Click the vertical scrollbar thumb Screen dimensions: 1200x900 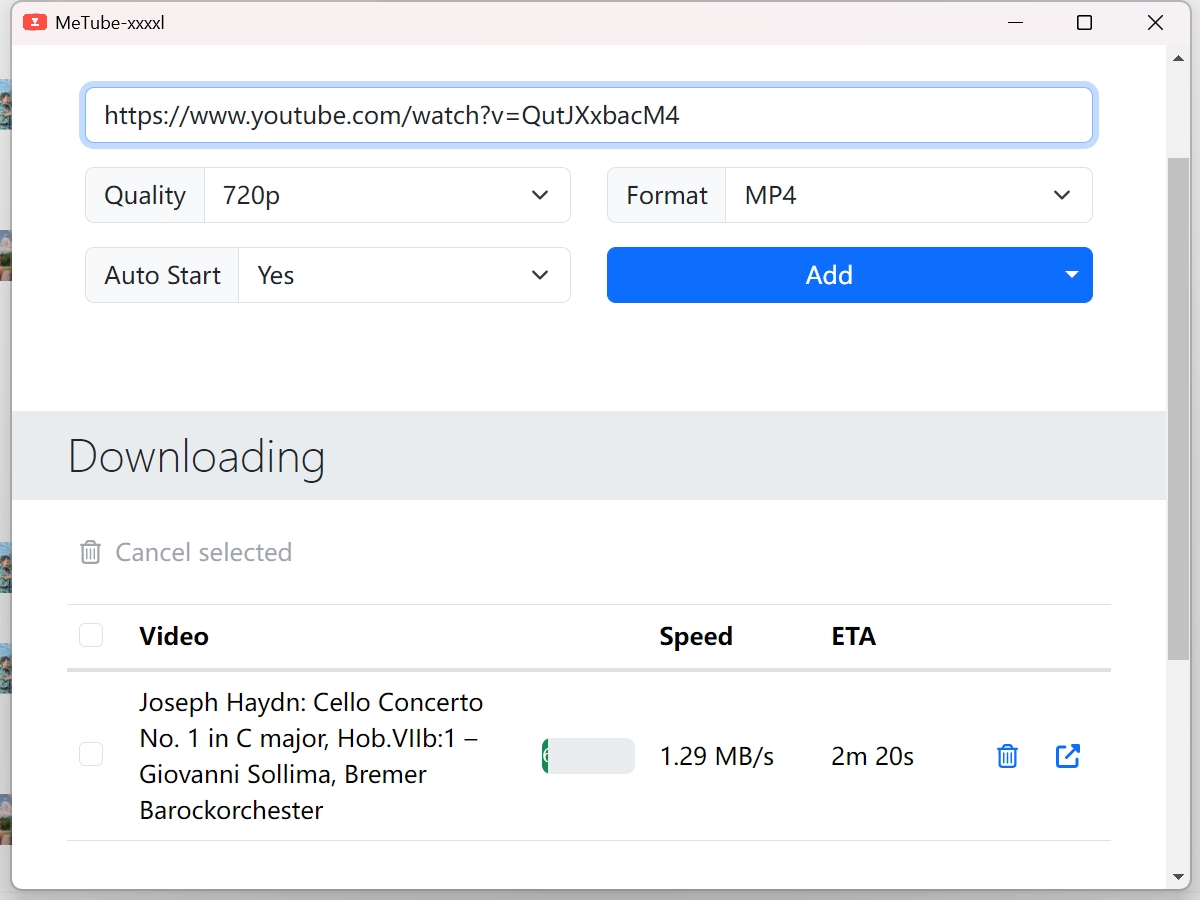click(x=1178, y=408)
